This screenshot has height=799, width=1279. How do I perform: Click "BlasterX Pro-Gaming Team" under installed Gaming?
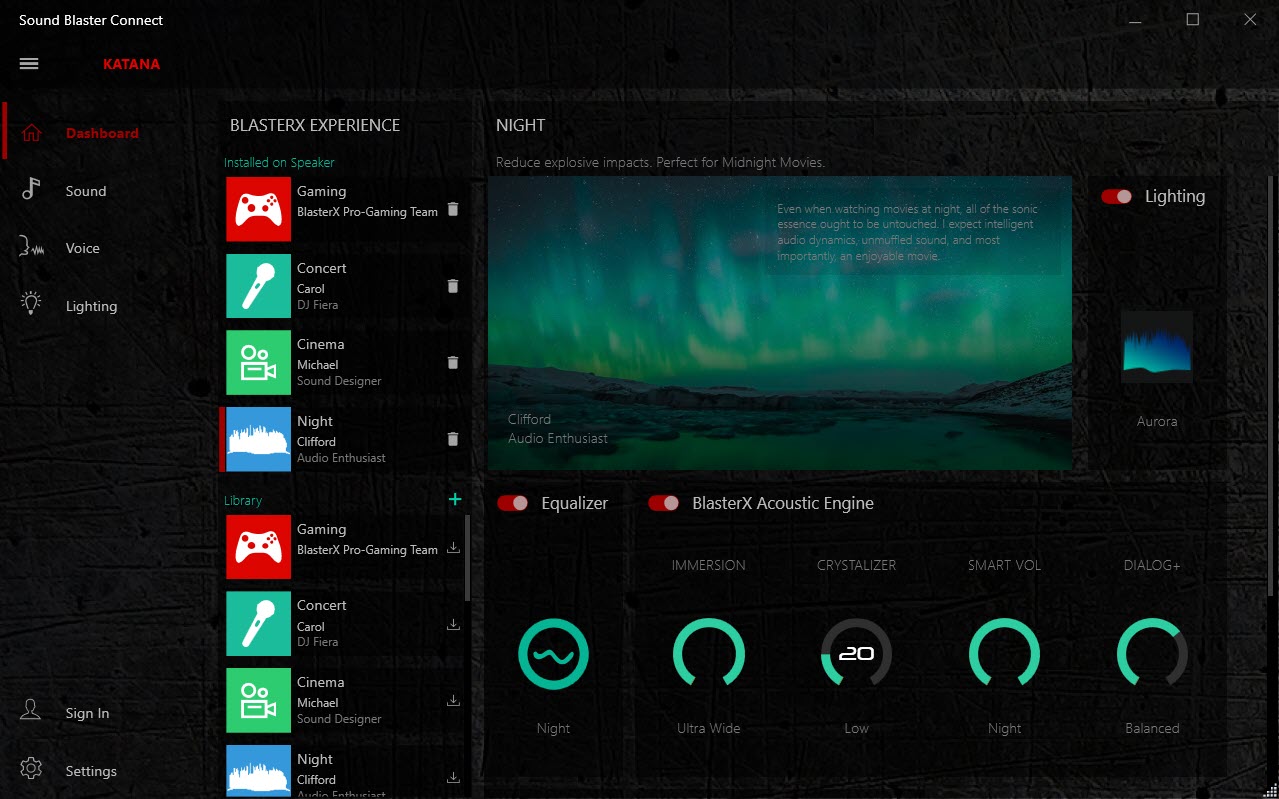coord(367,212)
